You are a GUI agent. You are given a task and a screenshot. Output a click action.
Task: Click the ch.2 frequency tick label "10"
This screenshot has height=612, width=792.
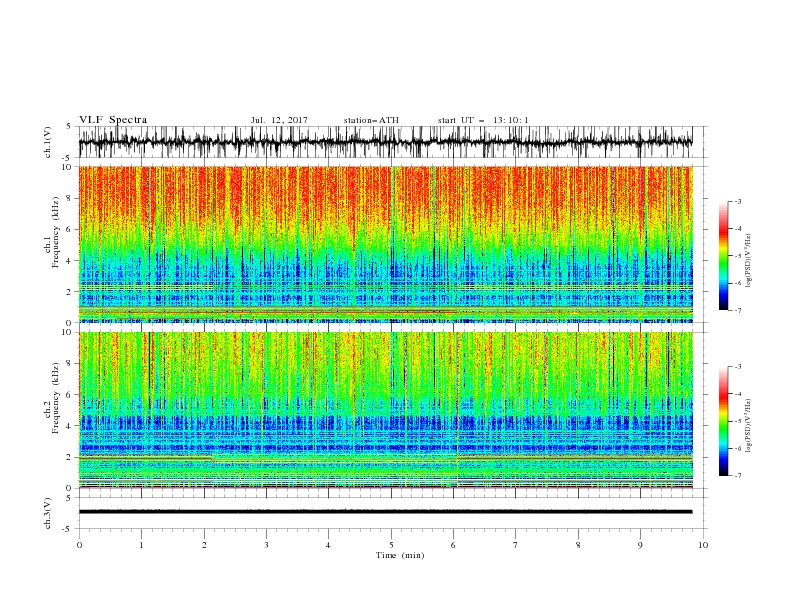point(67,332)
